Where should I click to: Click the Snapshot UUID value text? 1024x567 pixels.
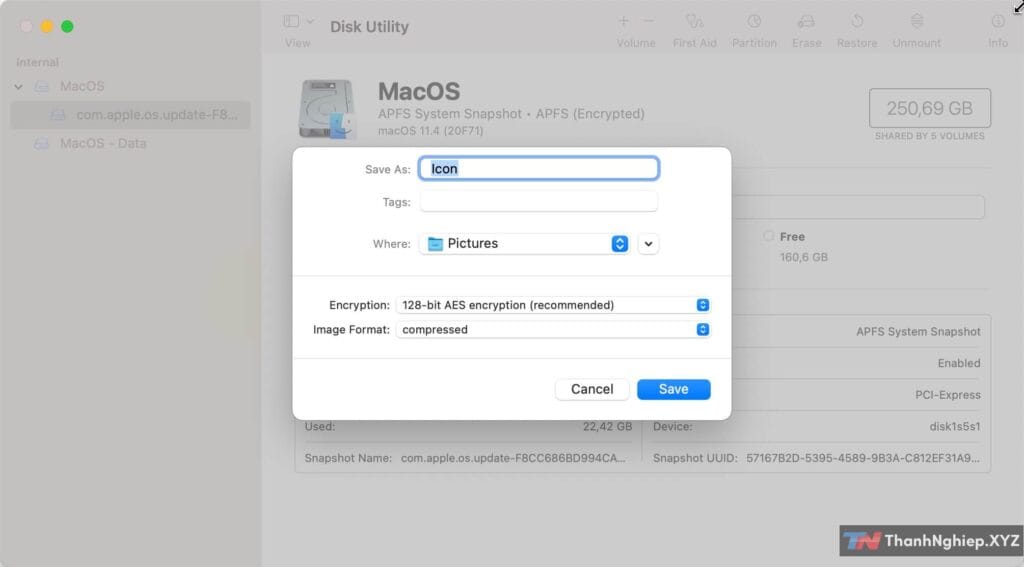pyautogui.click(x=863, y=458)
